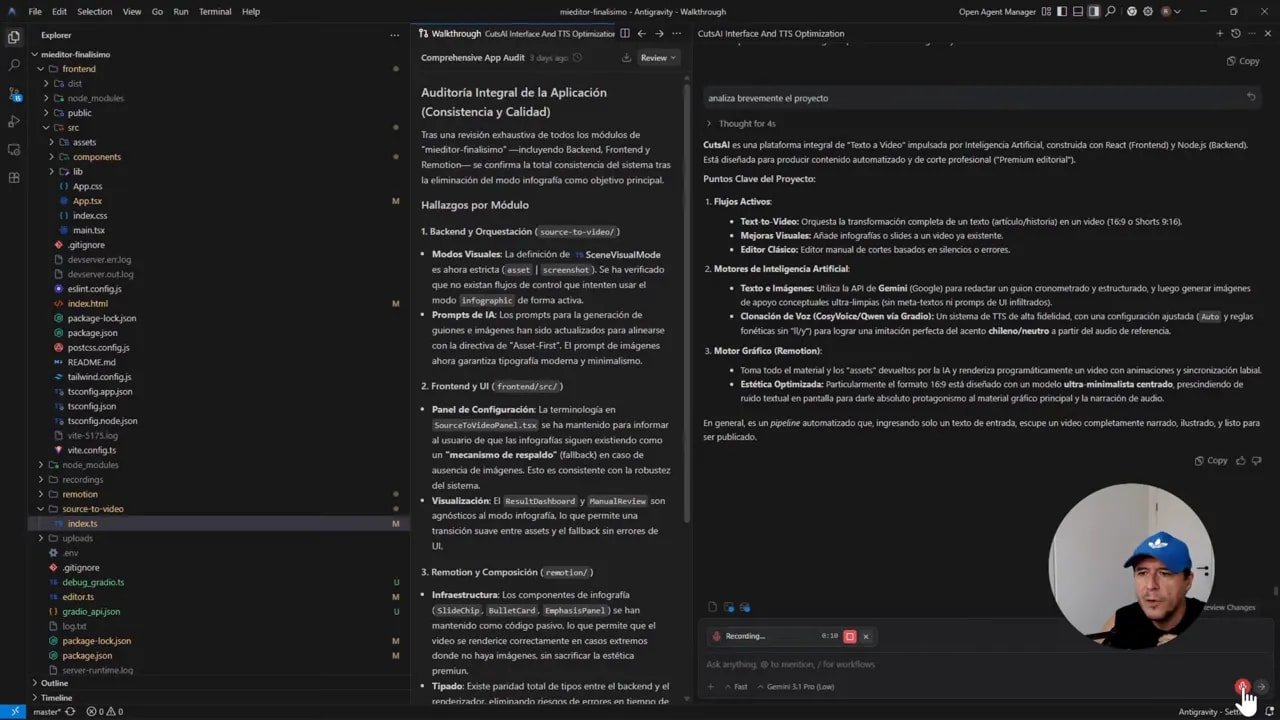Switch to the Walkthrough tab
The width and height of the screenshot is (1280, 720).
tap(515, 33)
